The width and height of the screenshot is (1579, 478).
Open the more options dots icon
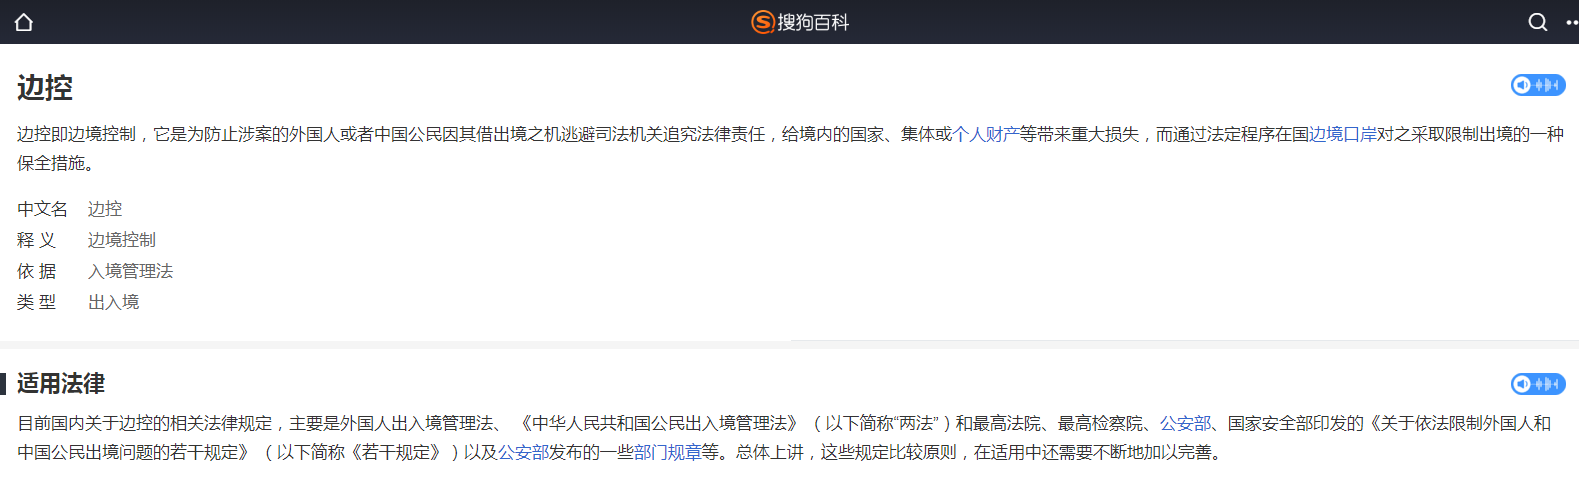point(1572,22)
